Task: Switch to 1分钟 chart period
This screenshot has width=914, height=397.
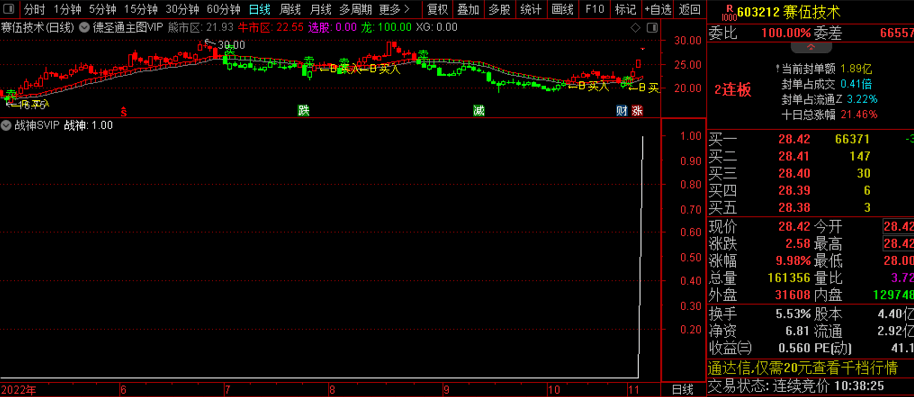Action: click(x=68, y=9)
